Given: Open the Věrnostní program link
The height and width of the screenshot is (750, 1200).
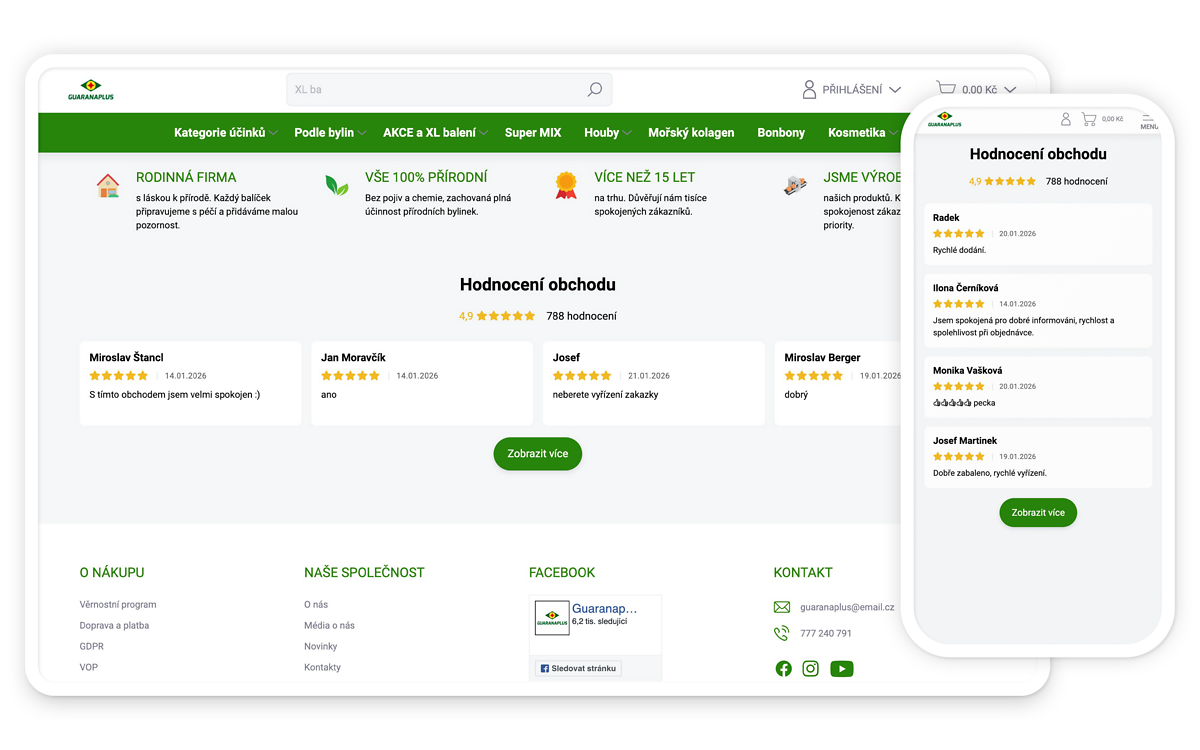Looking at the screenshot, I should click(118, 605).
